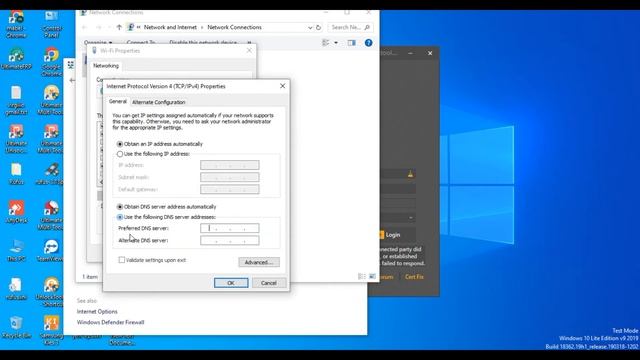Click the Preferred DNS server field
Image resolution: width=640 pixels, height=360 pixels.
tap(230, 228)
